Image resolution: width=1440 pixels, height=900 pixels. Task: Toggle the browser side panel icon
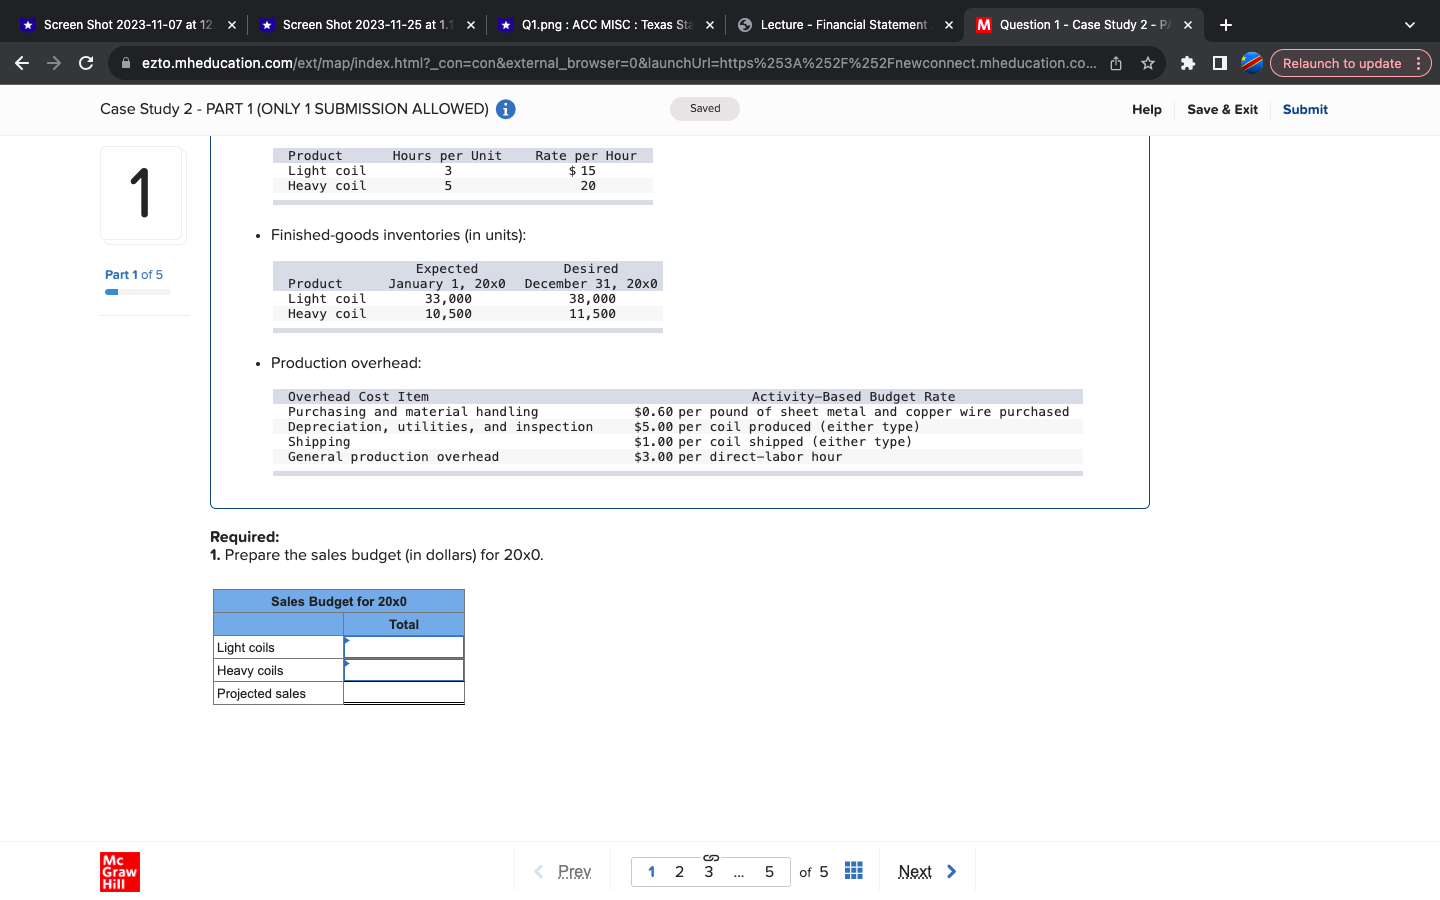[x=1220, y=63]
